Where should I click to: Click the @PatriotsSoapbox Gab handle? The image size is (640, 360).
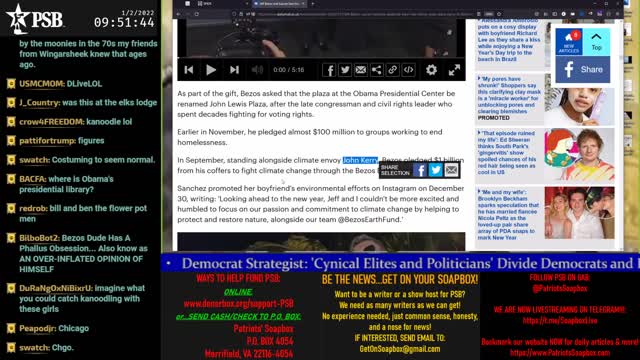click(x=560, y=288)
